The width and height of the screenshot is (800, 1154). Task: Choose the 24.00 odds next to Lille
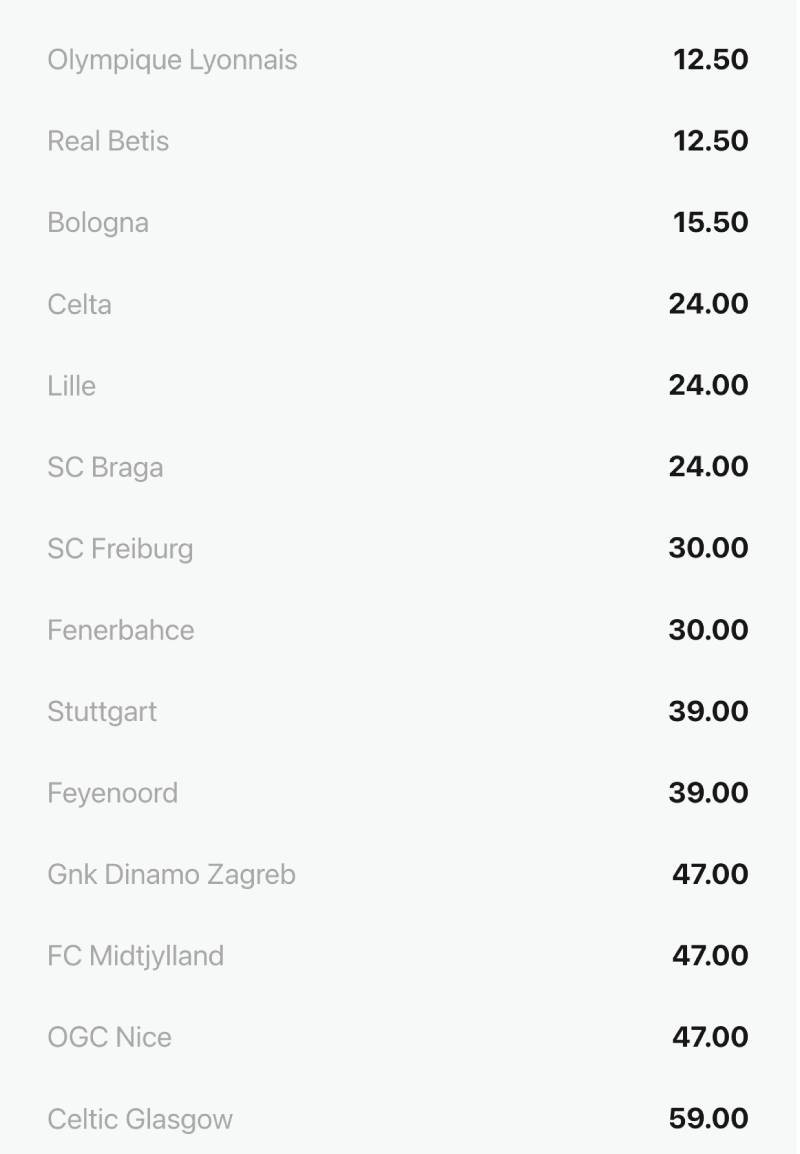708,385
